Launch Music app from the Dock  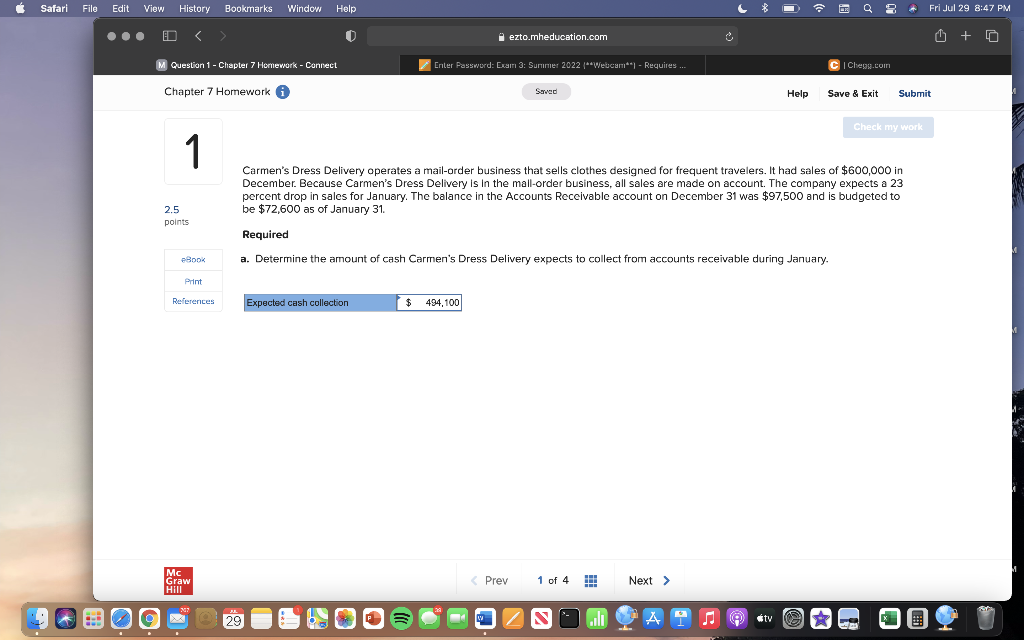[x=709, y=618]
